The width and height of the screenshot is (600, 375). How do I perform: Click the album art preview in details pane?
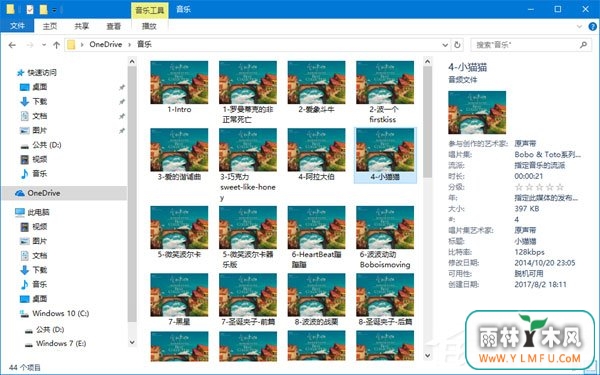(x=477, y=112)
